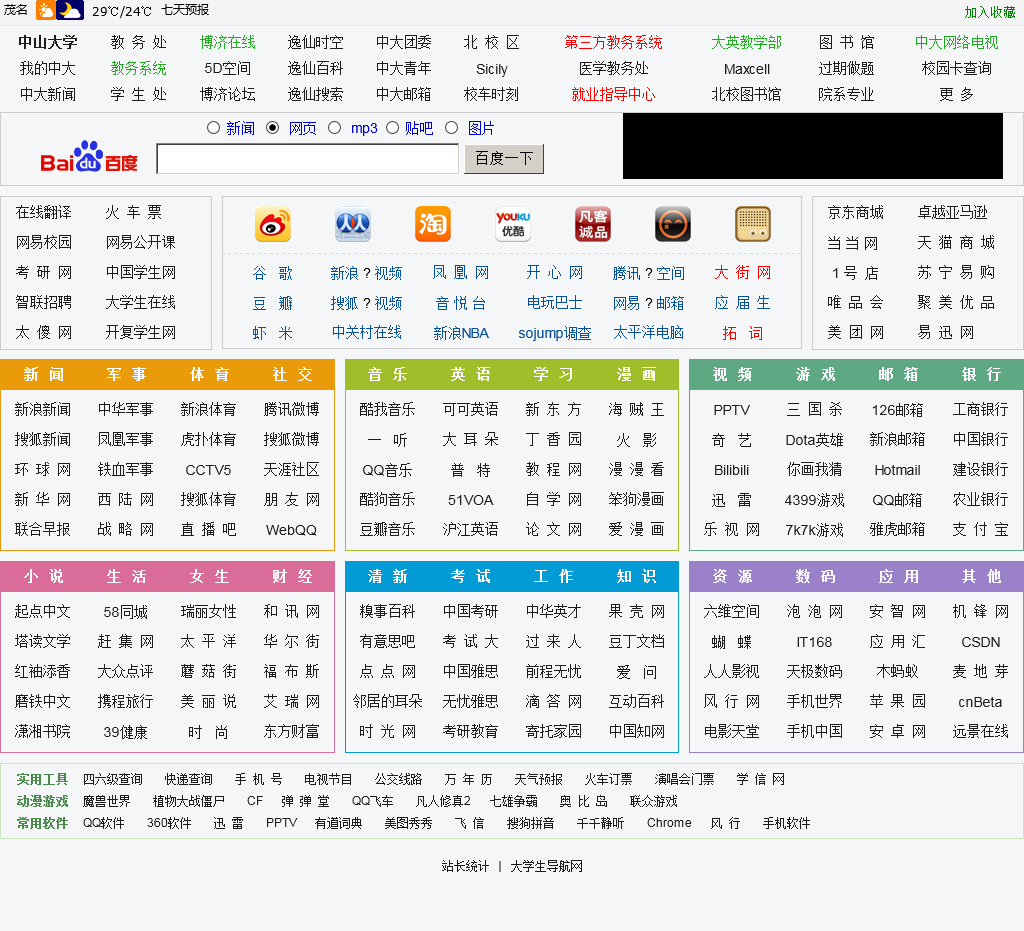
Task: Open the 视频 category header tab
Action: 732,374
